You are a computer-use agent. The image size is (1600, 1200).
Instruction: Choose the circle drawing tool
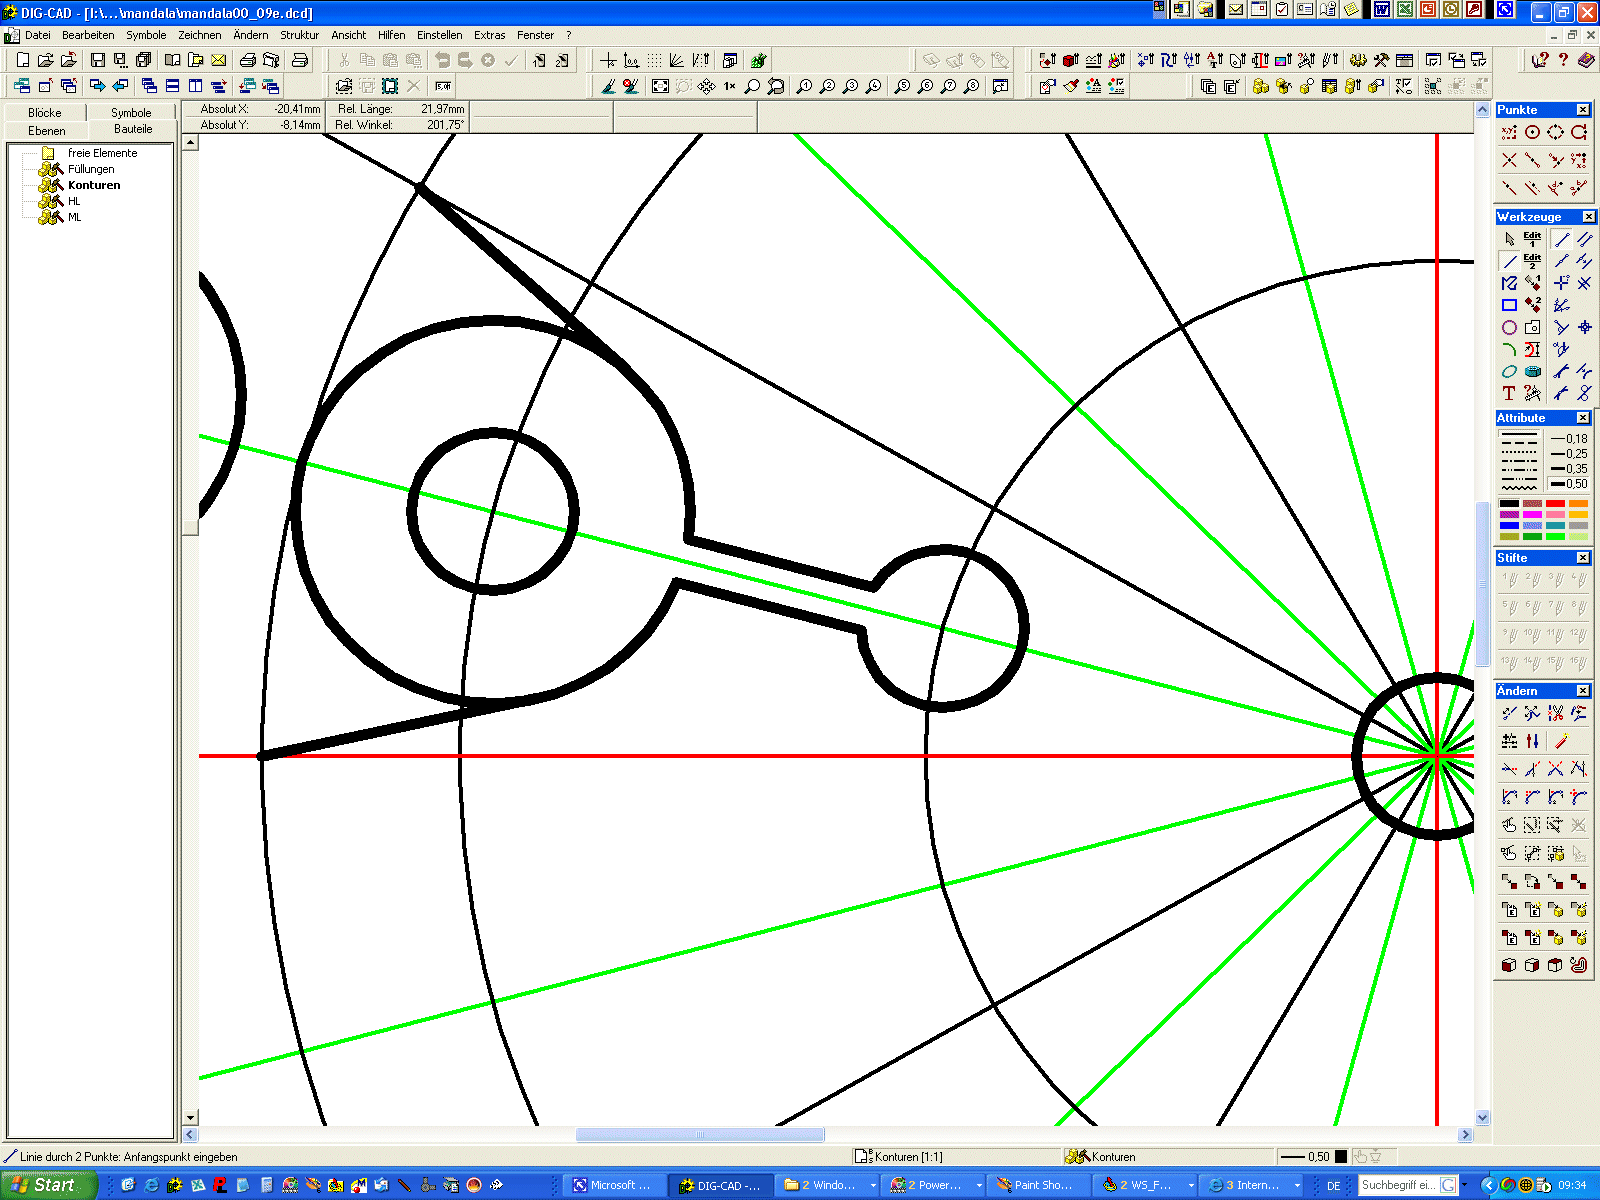pos(1509,327)
